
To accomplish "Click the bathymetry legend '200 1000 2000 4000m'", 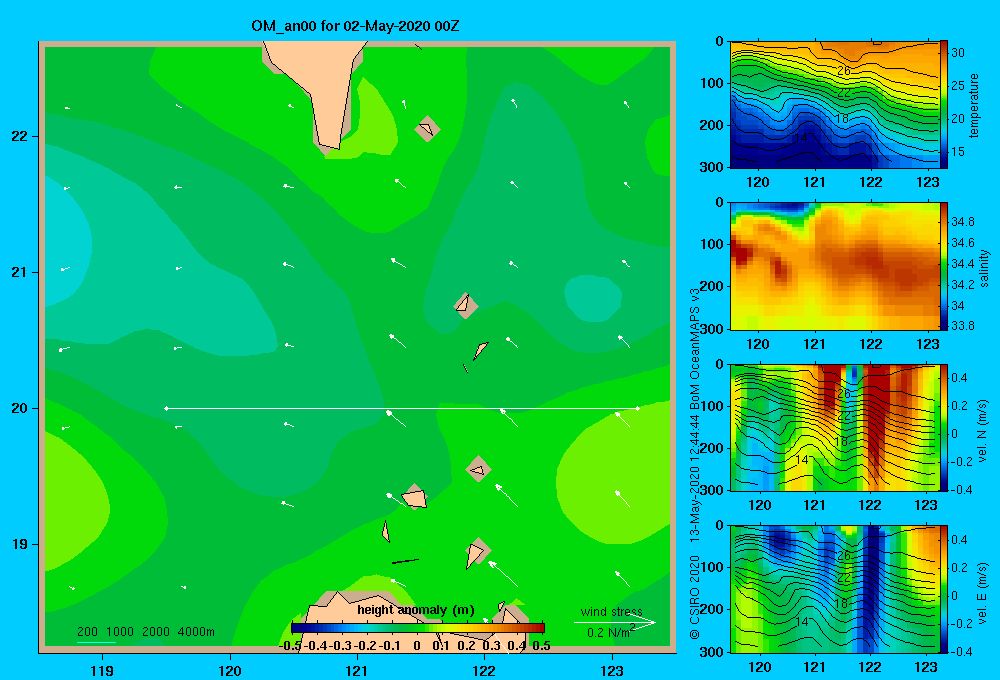I will 146,632.
